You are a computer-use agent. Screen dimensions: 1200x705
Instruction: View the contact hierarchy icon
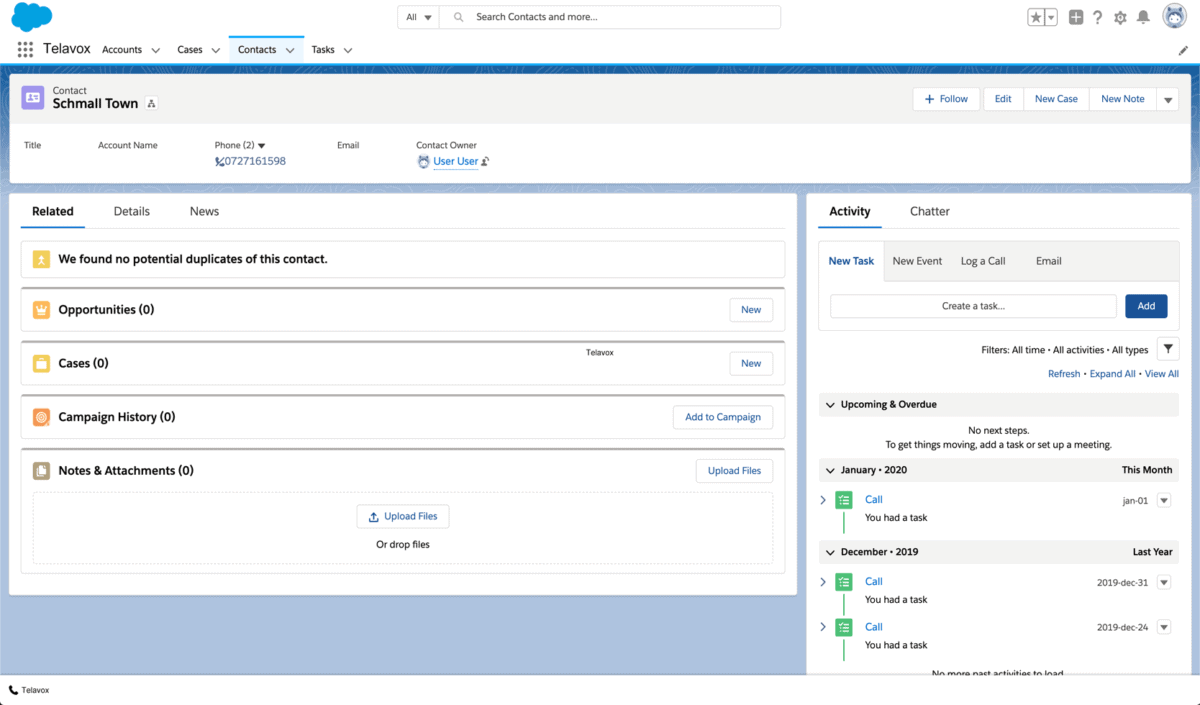pyautogui.click(x=151, y=103)
